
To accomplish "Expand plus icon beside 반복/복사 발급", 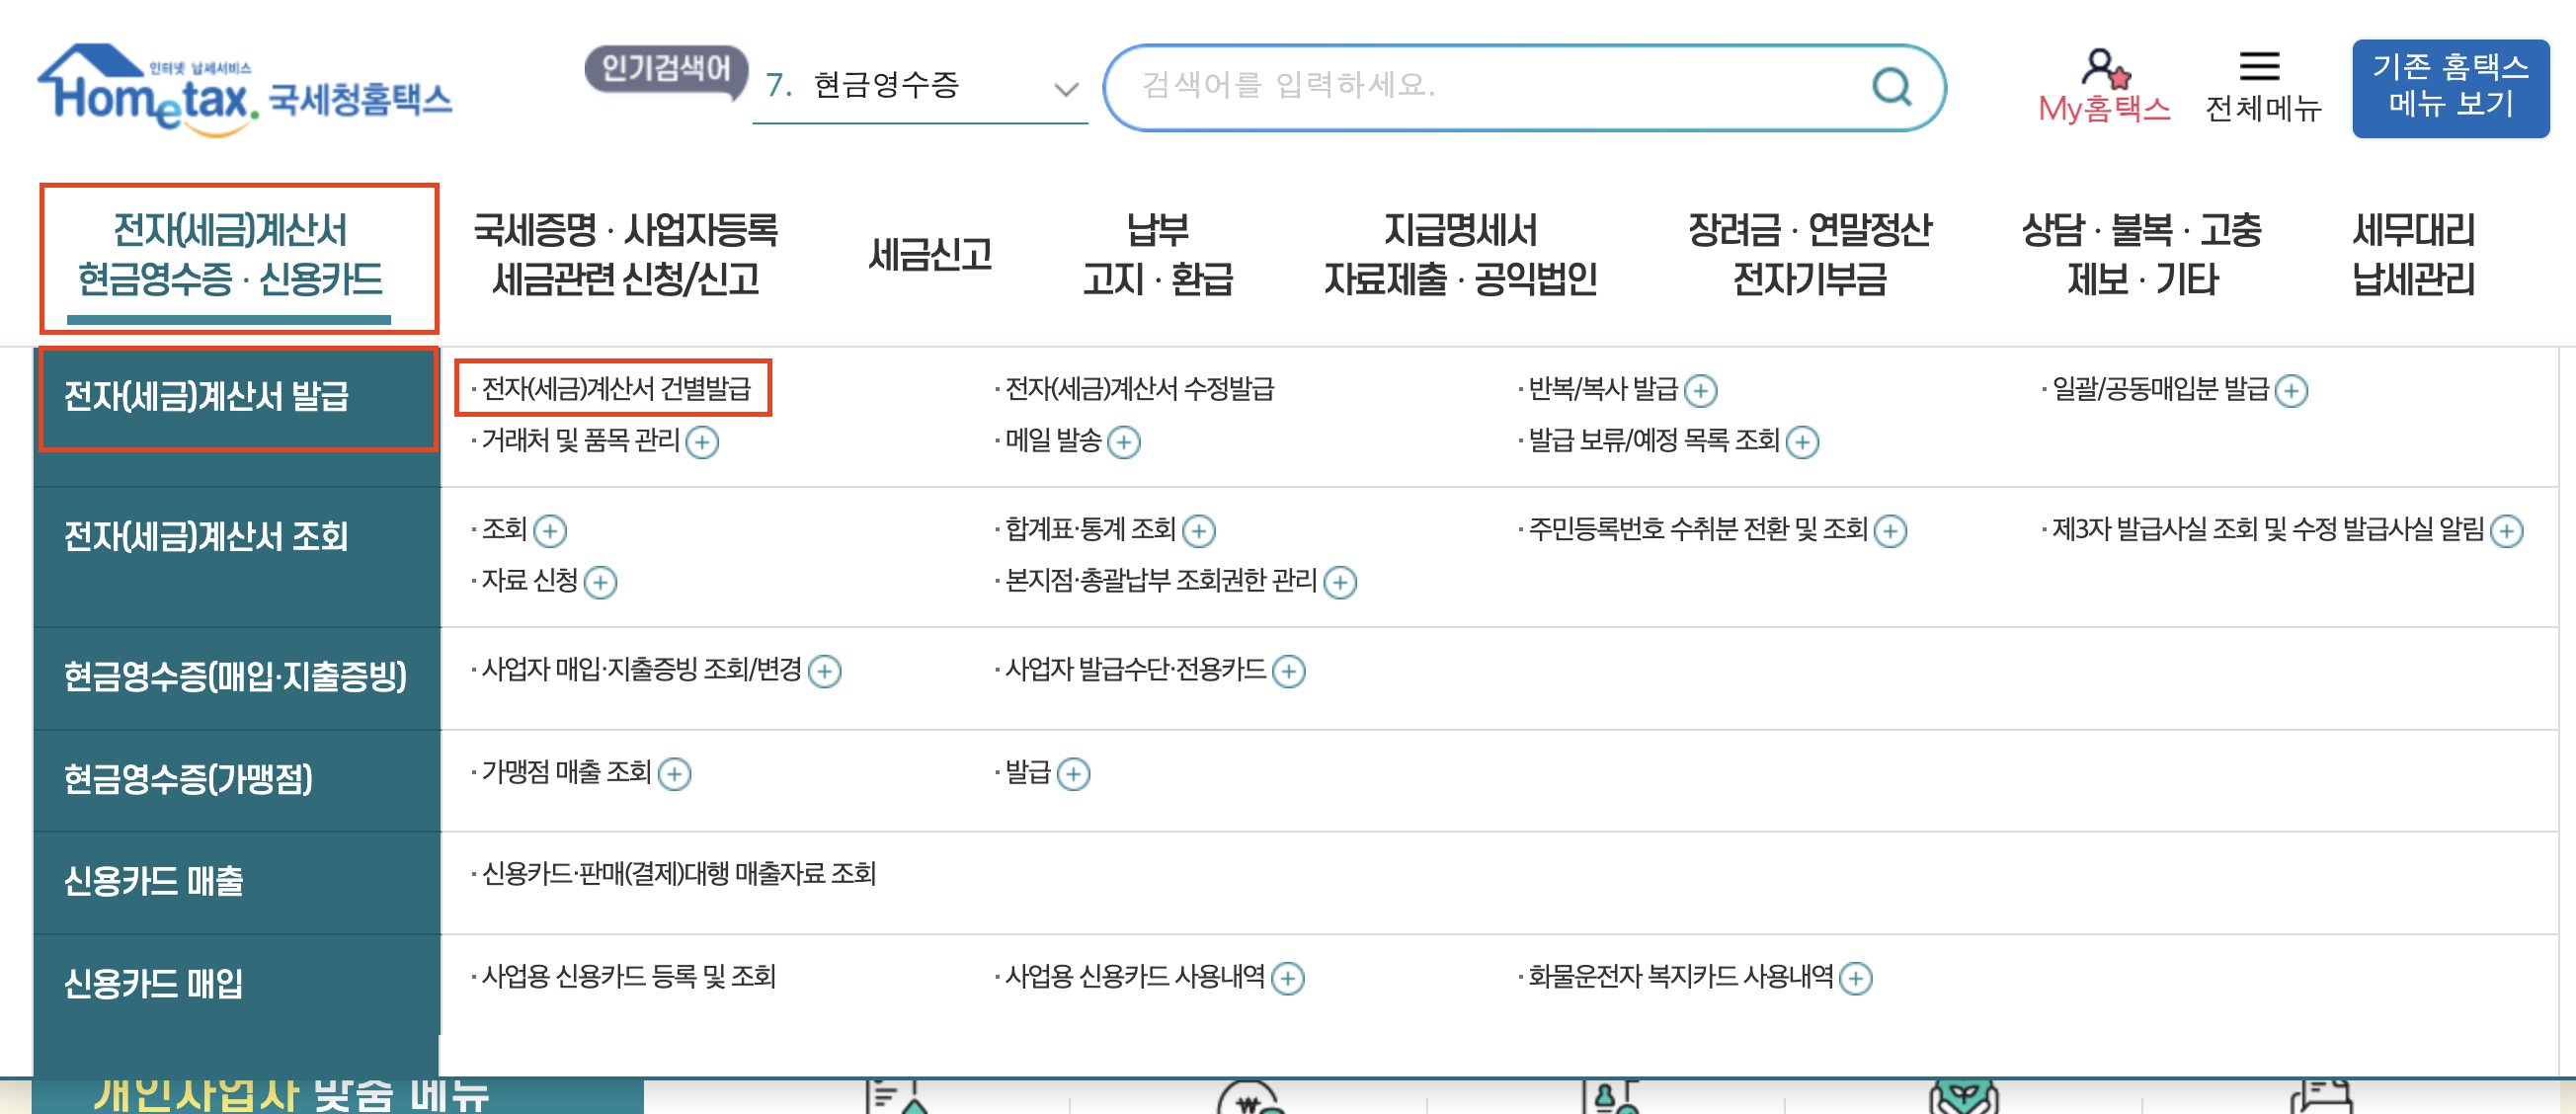I will pyautogui.click(x=1700, y=390).
